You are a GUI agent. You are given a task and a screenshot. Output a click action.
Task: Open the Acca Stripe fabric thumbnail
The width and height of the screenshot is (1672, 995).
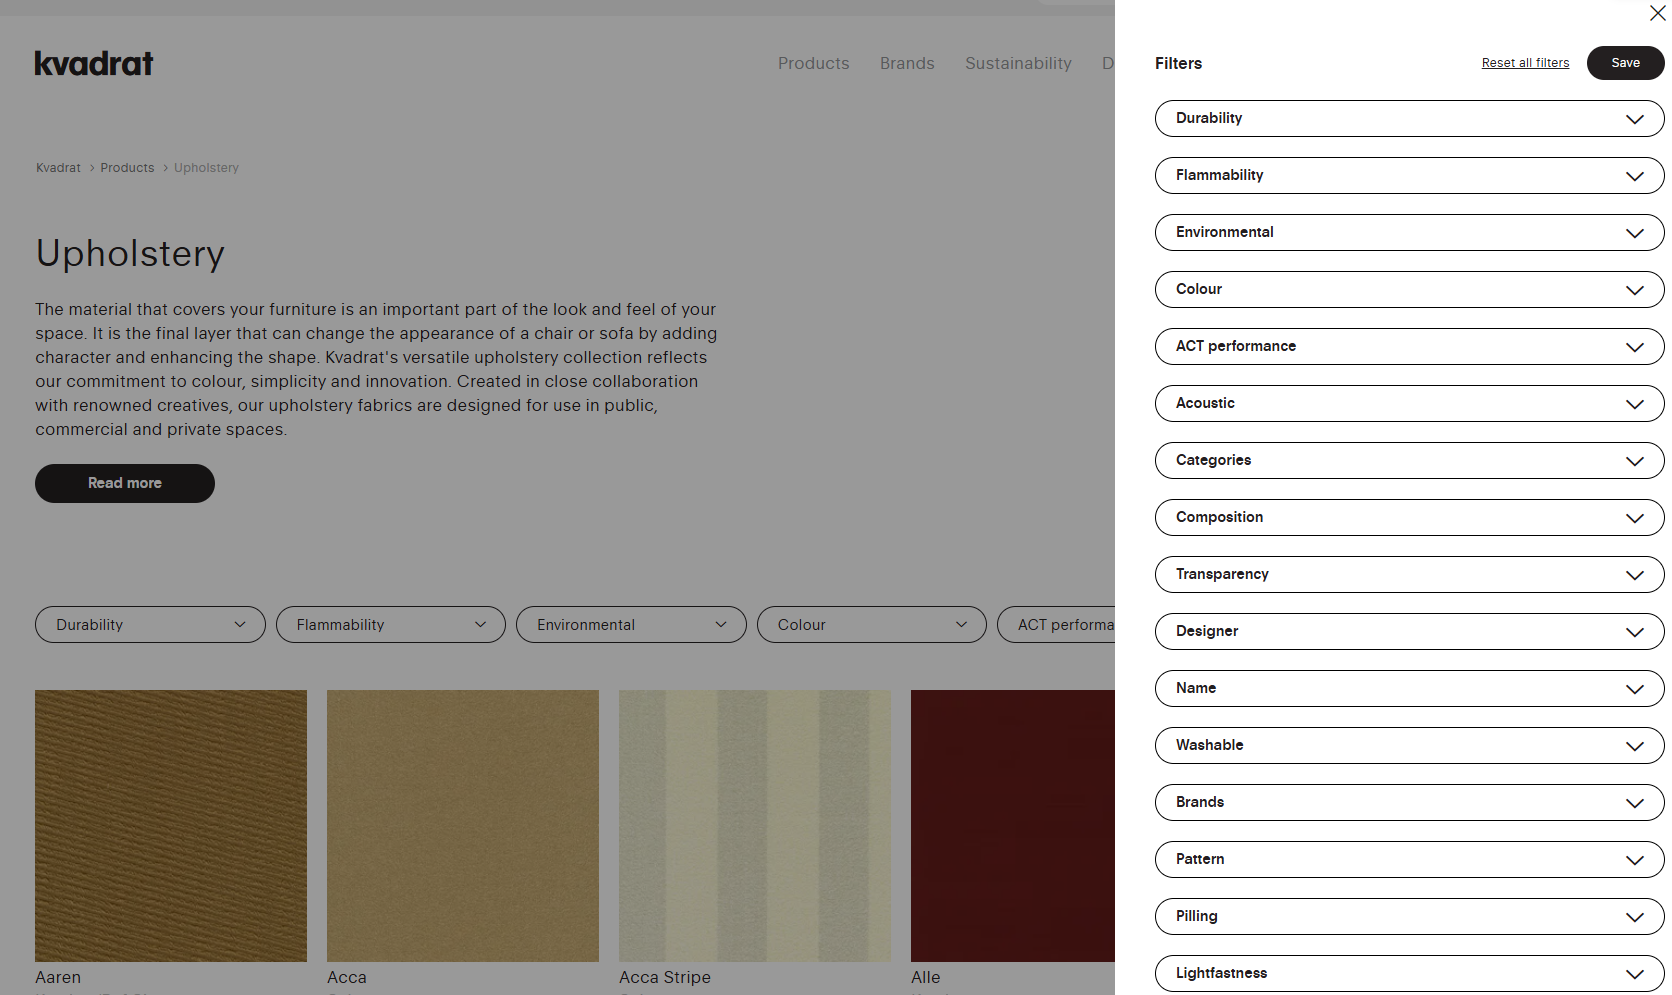pos(754,825)
